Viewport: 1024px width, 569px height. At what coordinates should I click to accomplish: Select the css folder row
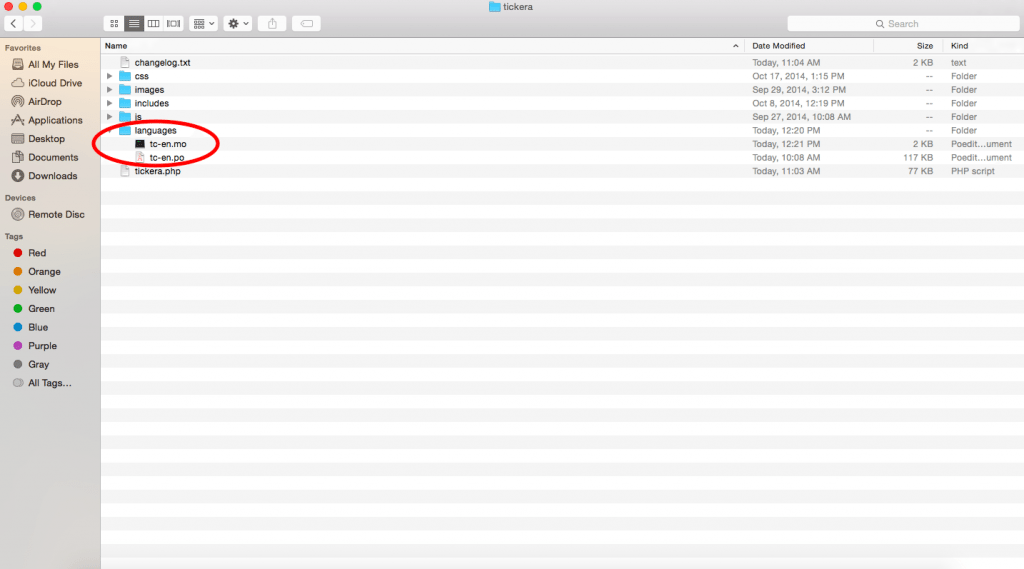[x=562, y=76]
